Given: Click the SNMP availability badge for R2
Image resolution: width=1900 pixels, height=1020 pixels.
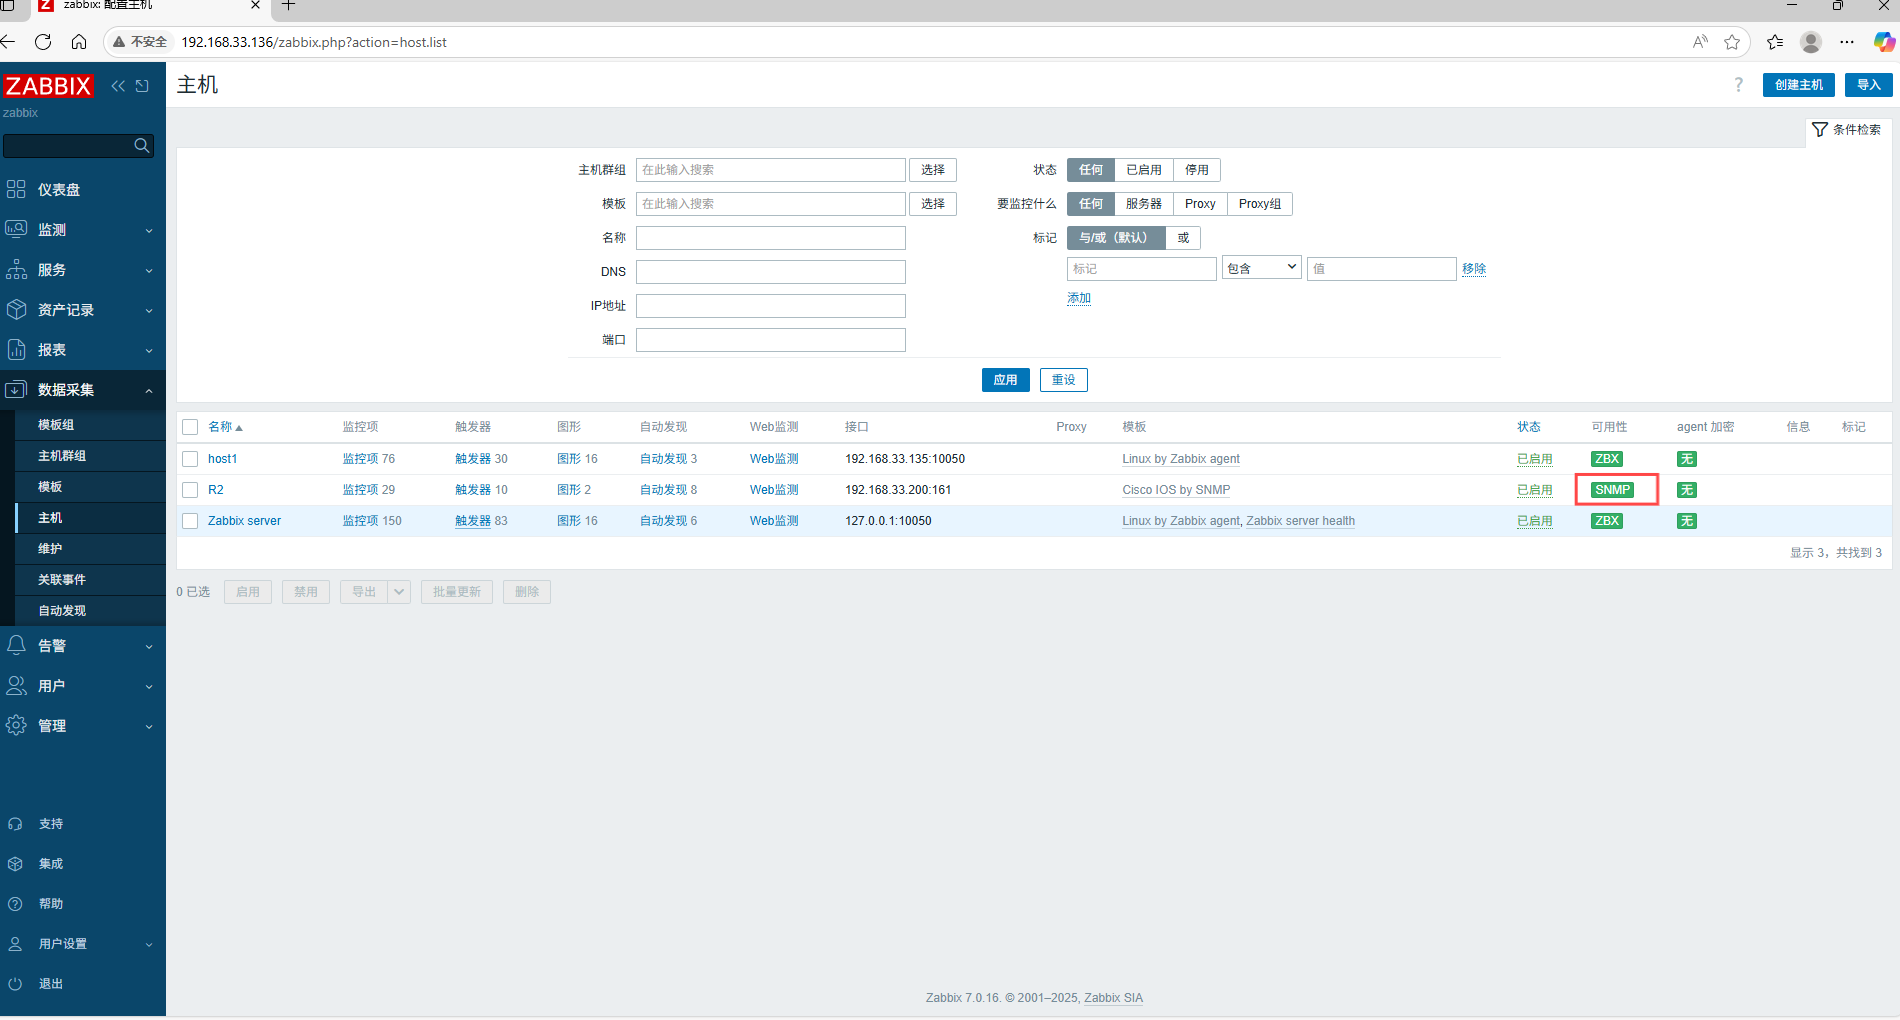Looking at the screenshot, I should 1612,490.
